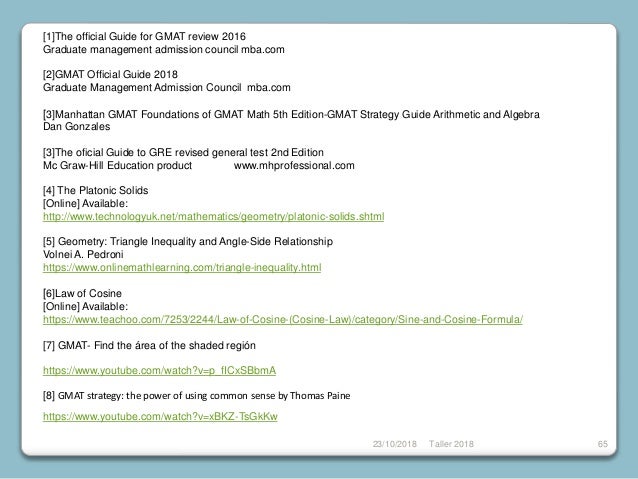
Task: Click the '[2]GMAT Official Guide 2018' line
Action: tap(110, 74)
